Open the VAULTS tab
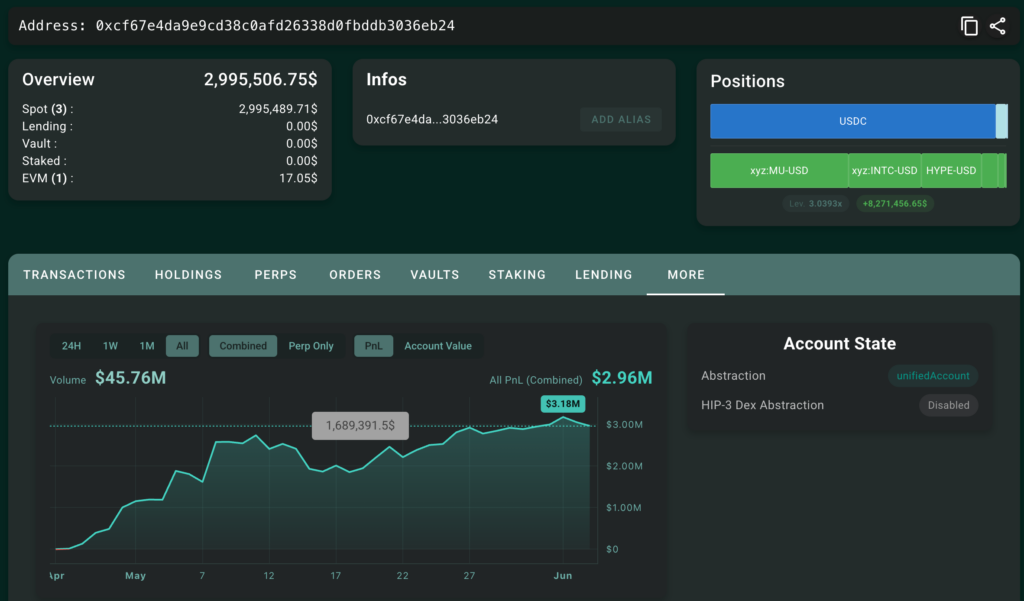1024x601 pixels. click(x=435, y=275)
